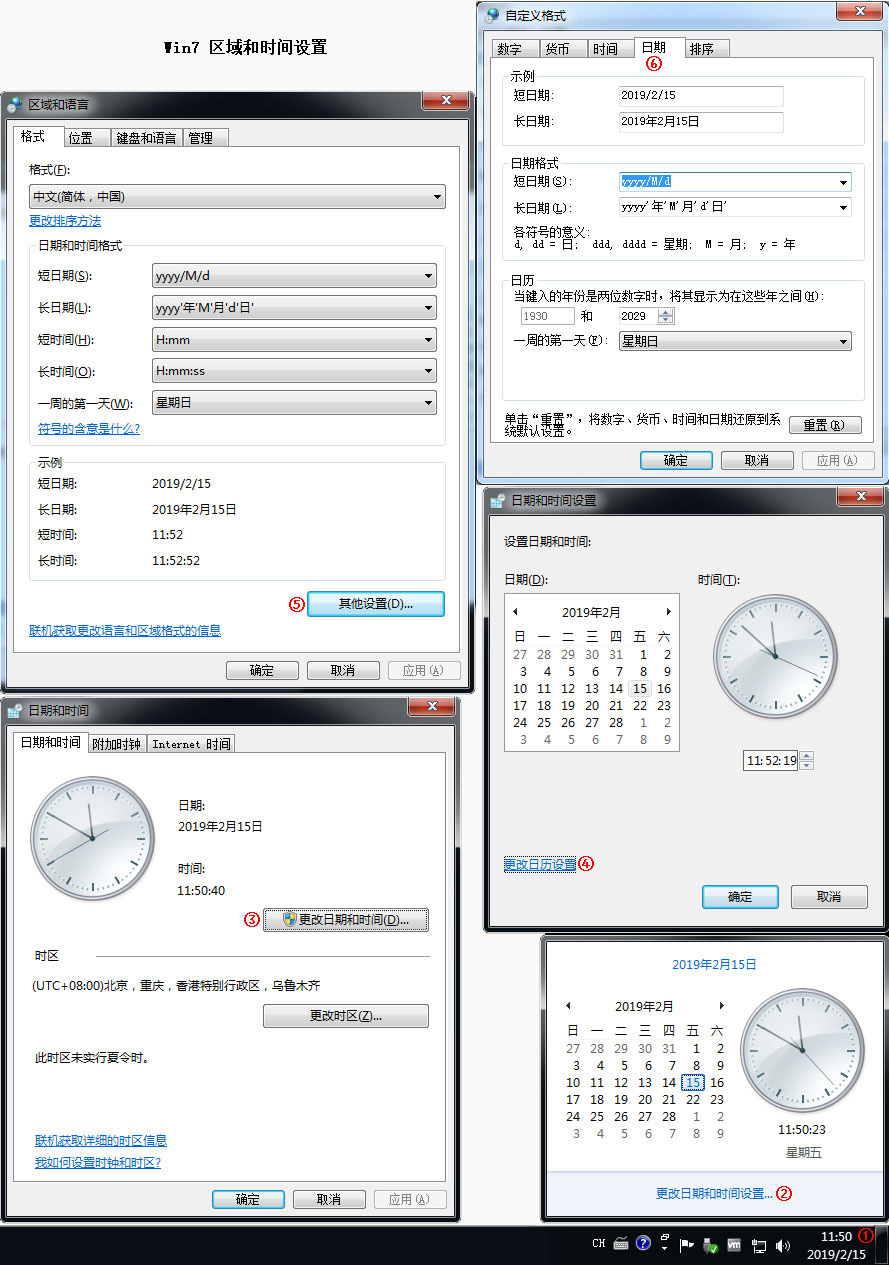Open the volume speaker tray icon
Screen dimensions: 889x1265
(x=782, y=1246)
